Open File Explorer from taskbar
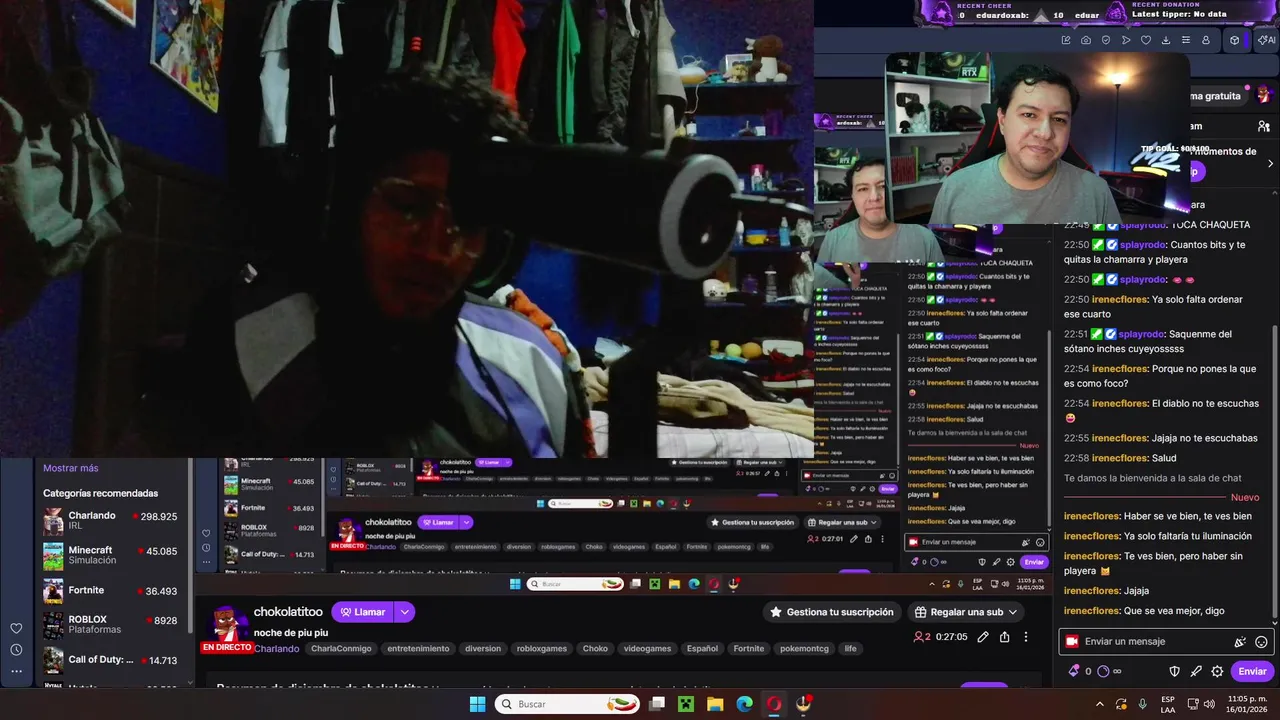Viewport: 1280px width, 720px height. (x=715, y=704)
